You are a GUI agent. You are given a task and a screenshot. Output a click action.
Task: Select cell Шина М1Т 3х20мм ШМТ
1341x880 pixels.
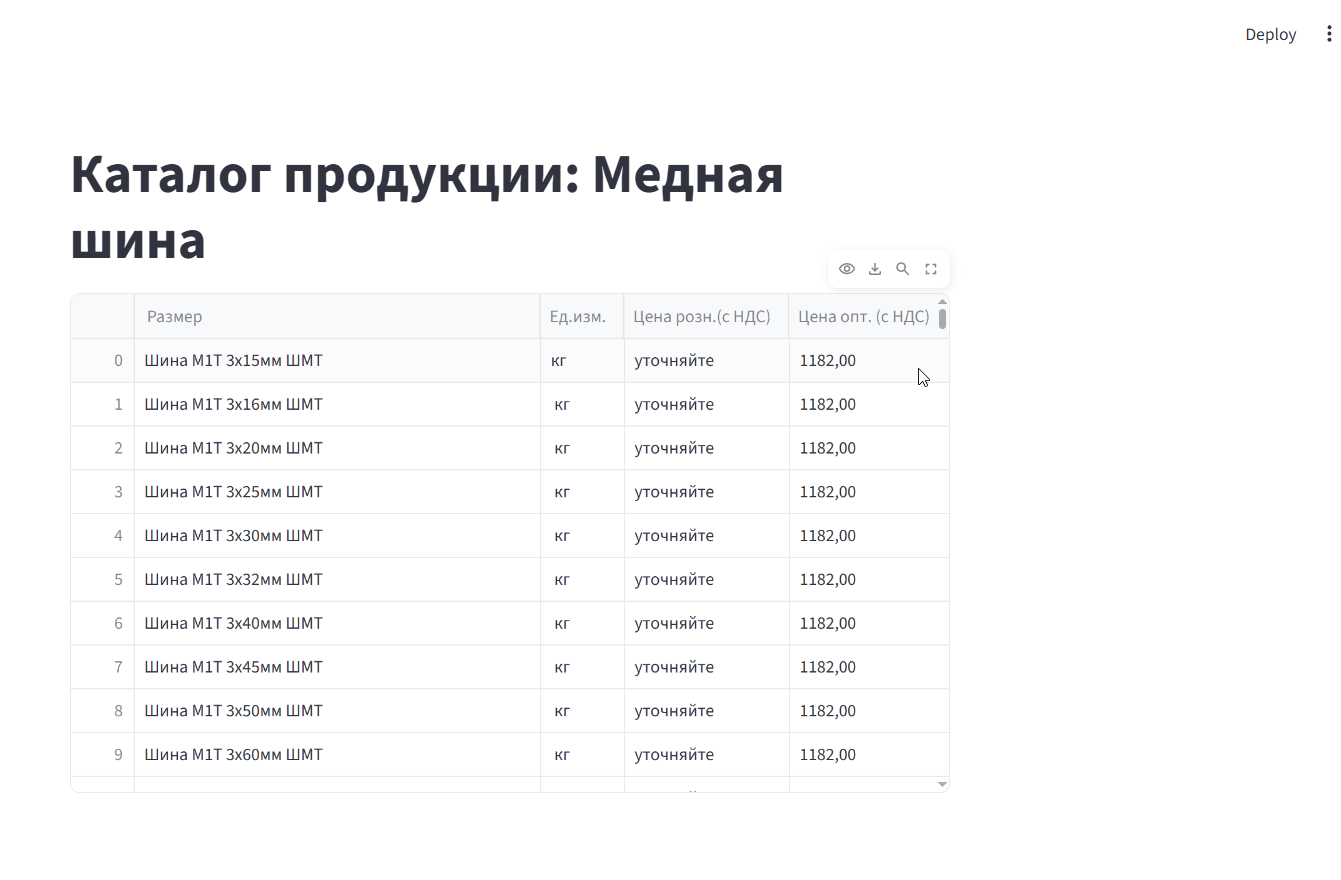337,448
